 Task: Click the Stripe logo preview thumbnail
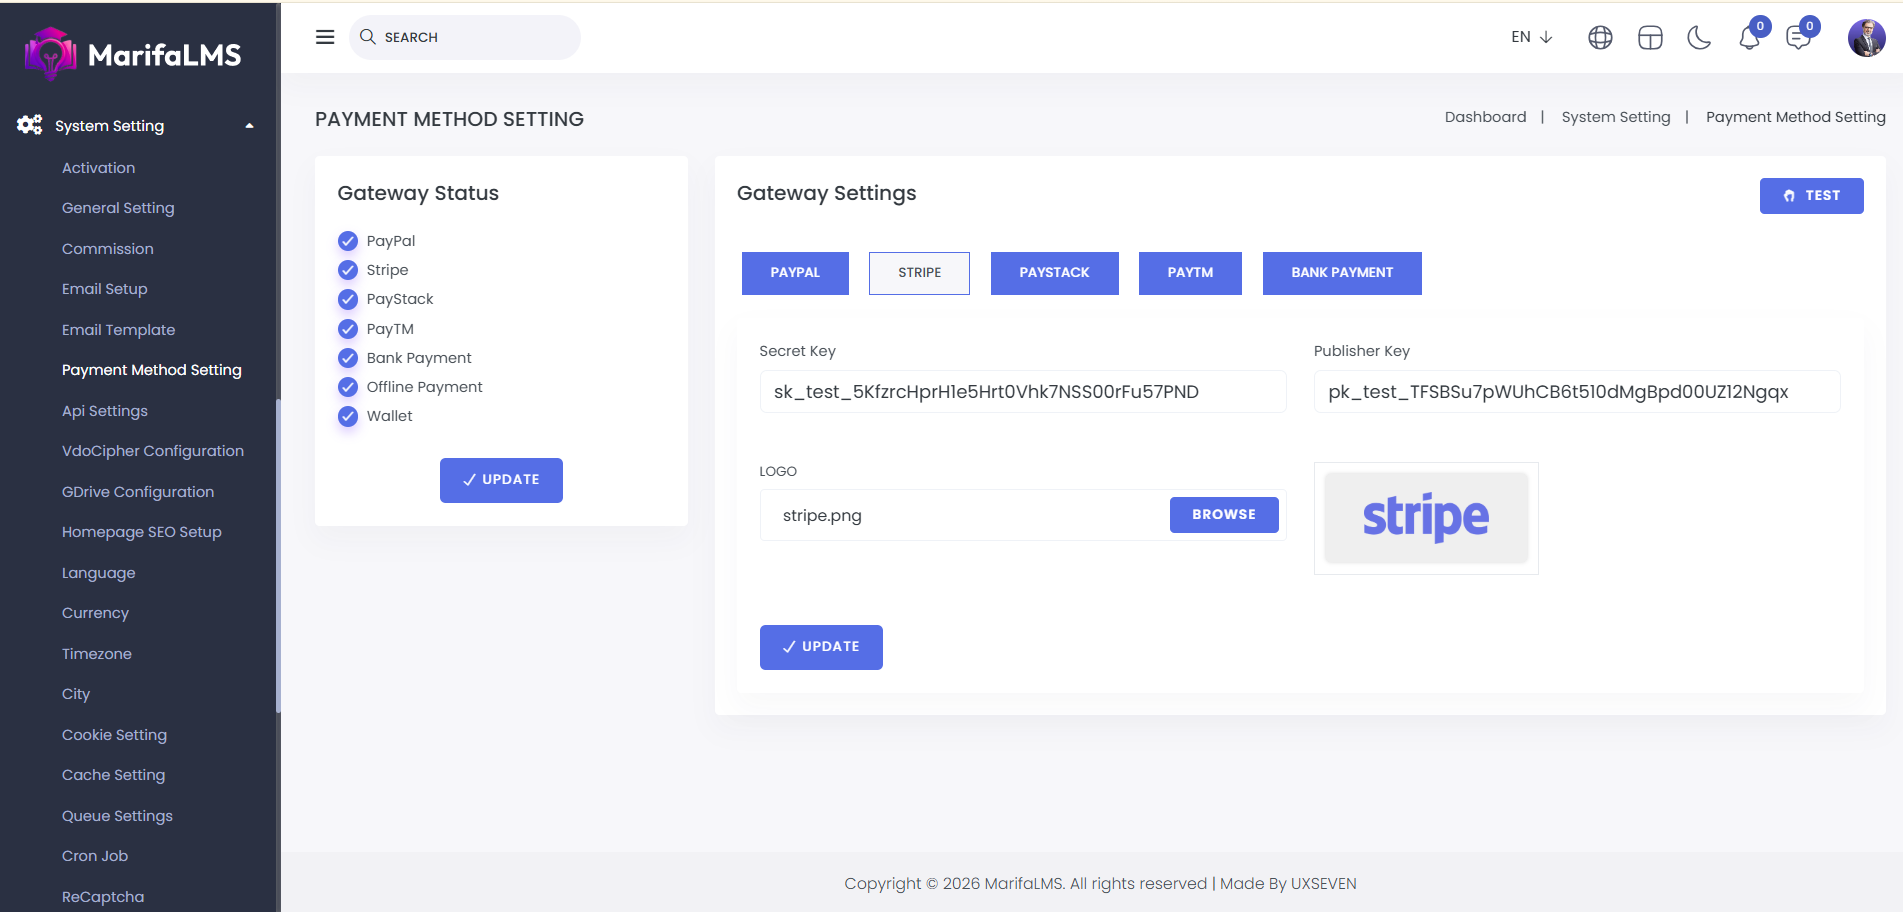coord(1425,518)
